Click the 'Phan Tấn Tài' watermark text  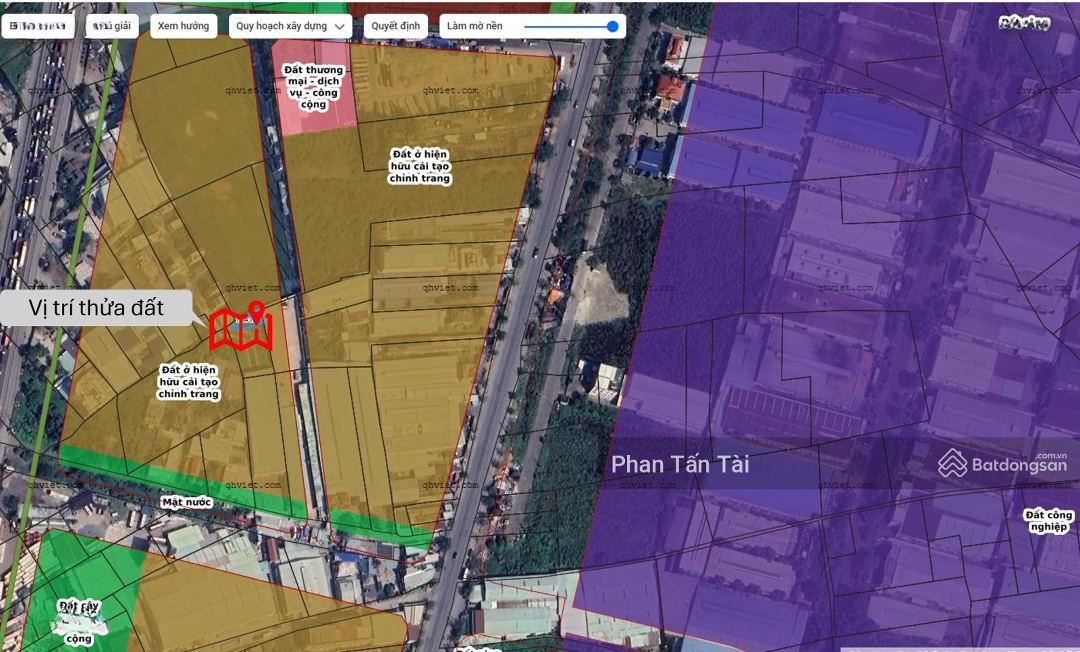[x=679, y=465]
